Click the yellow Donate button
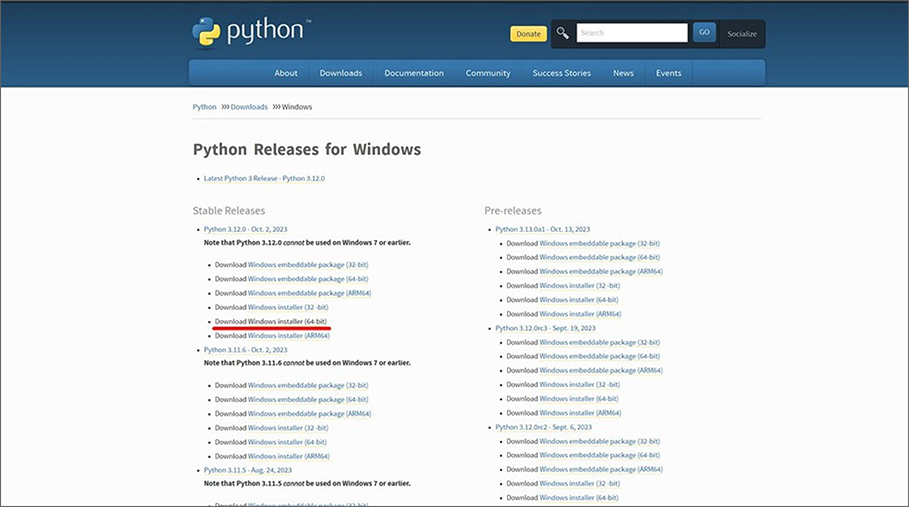The height and width of the screenshot is (507, 909). pos(528,34)
